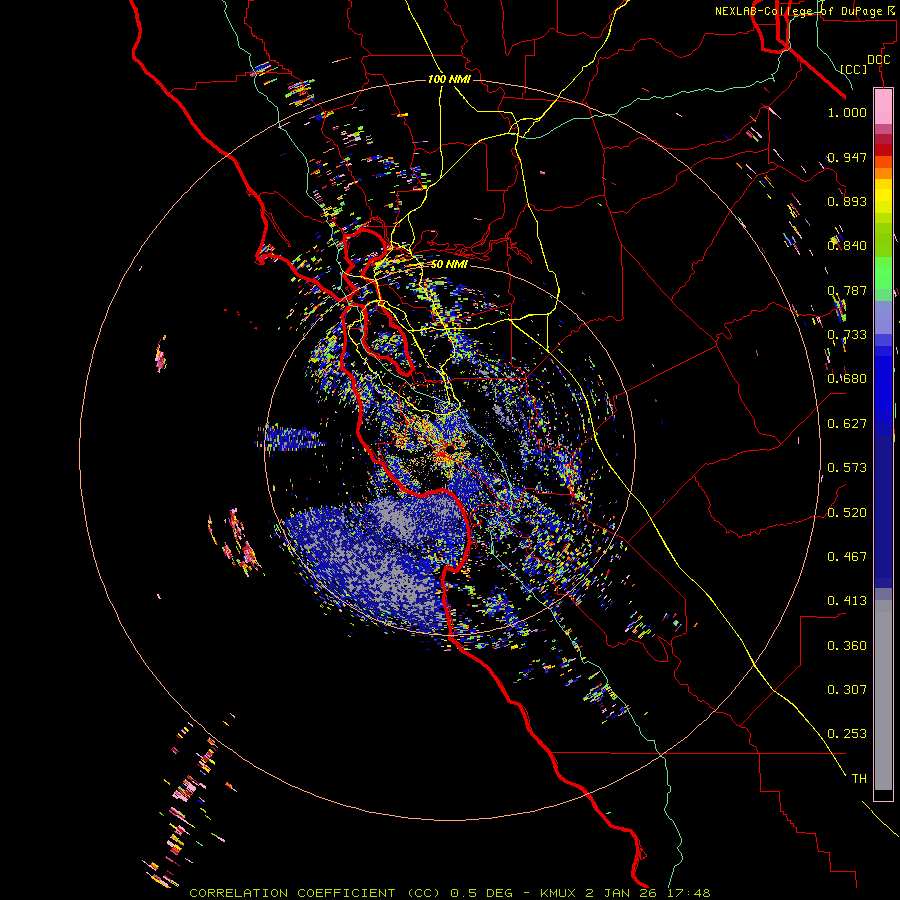Select the 0.520 legend value

pos(847,513)
